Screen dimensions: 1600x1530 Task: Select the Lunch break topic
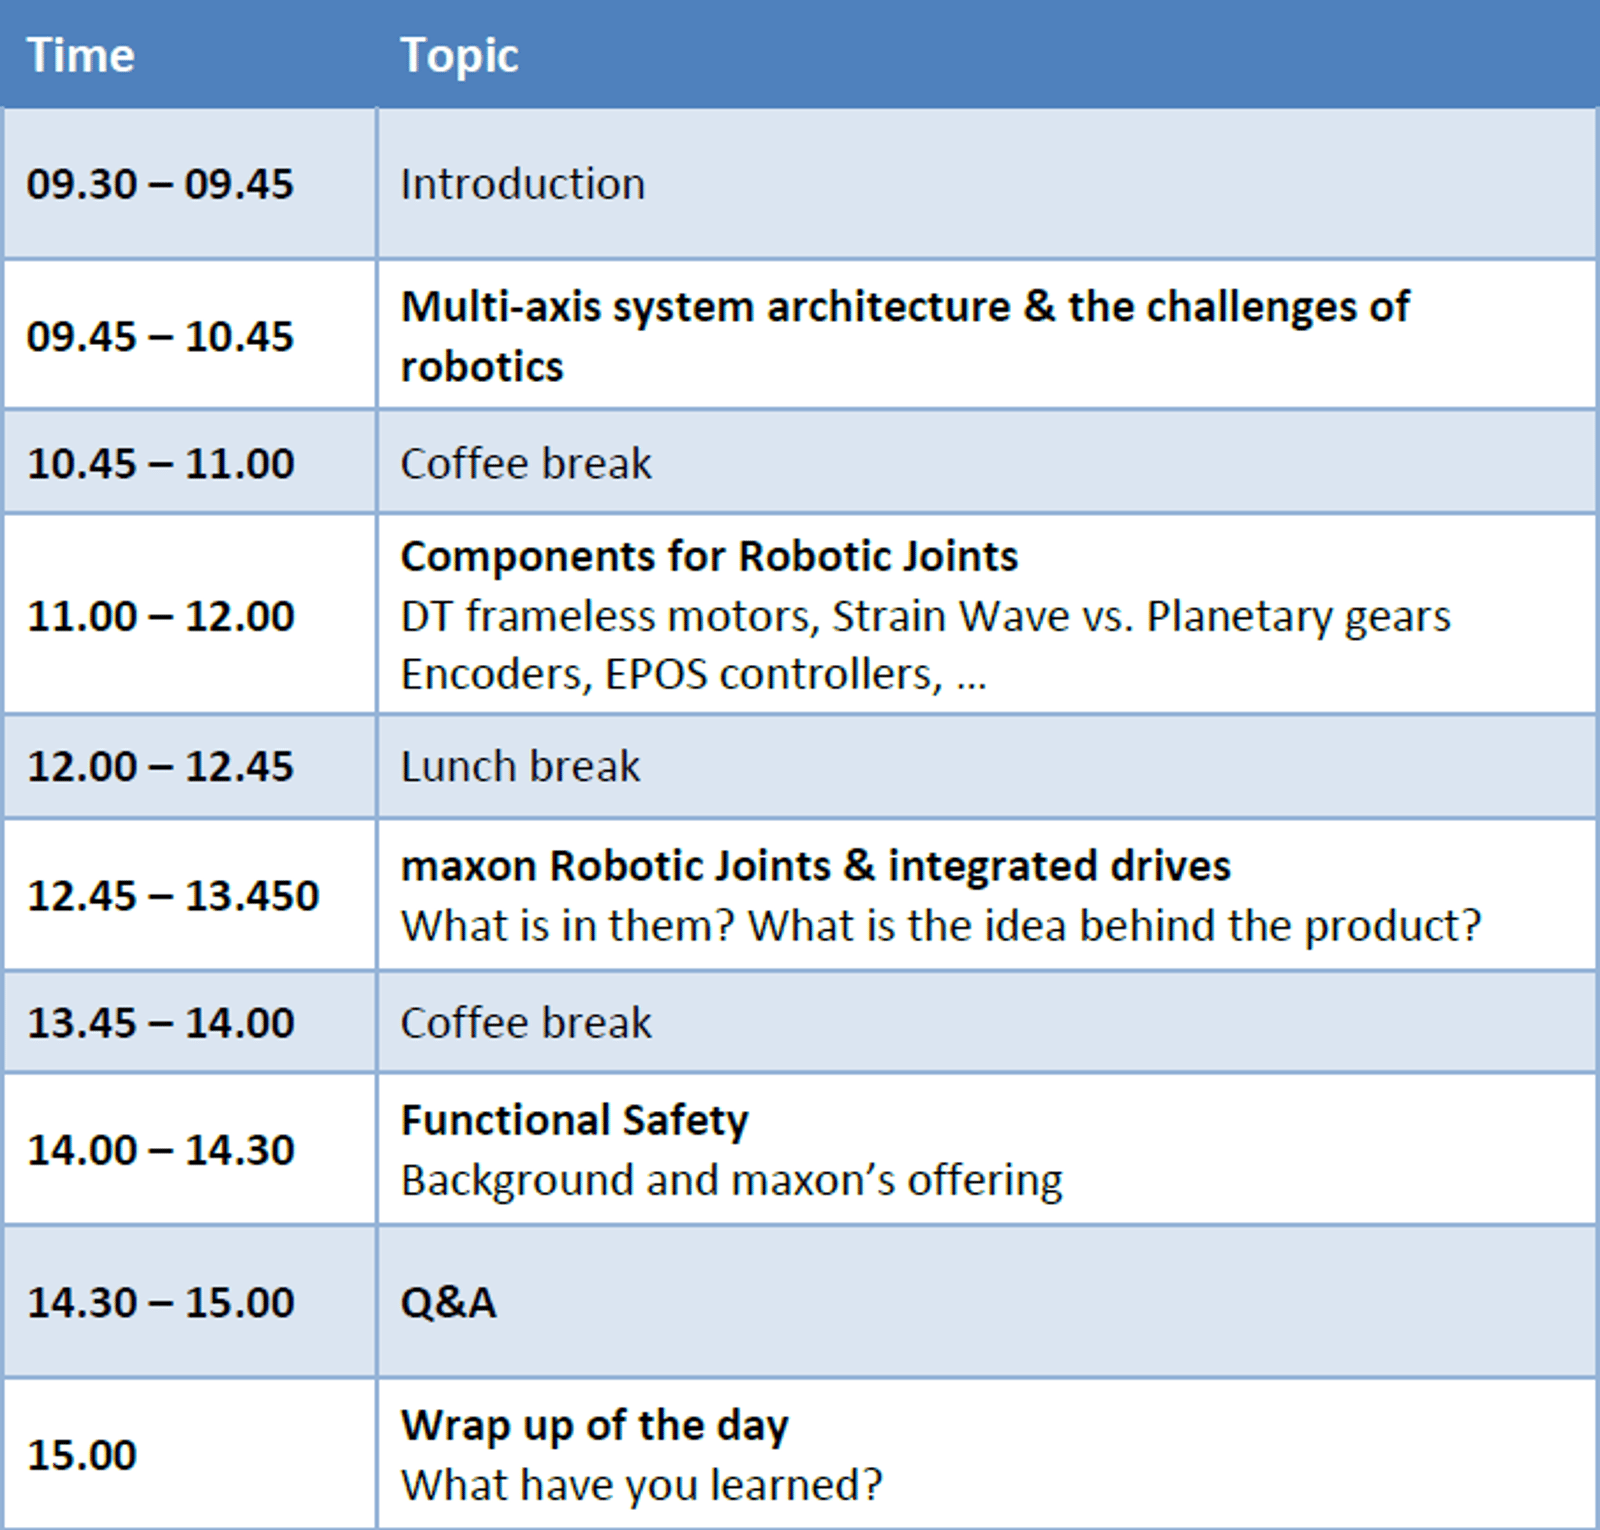[520, 767]
